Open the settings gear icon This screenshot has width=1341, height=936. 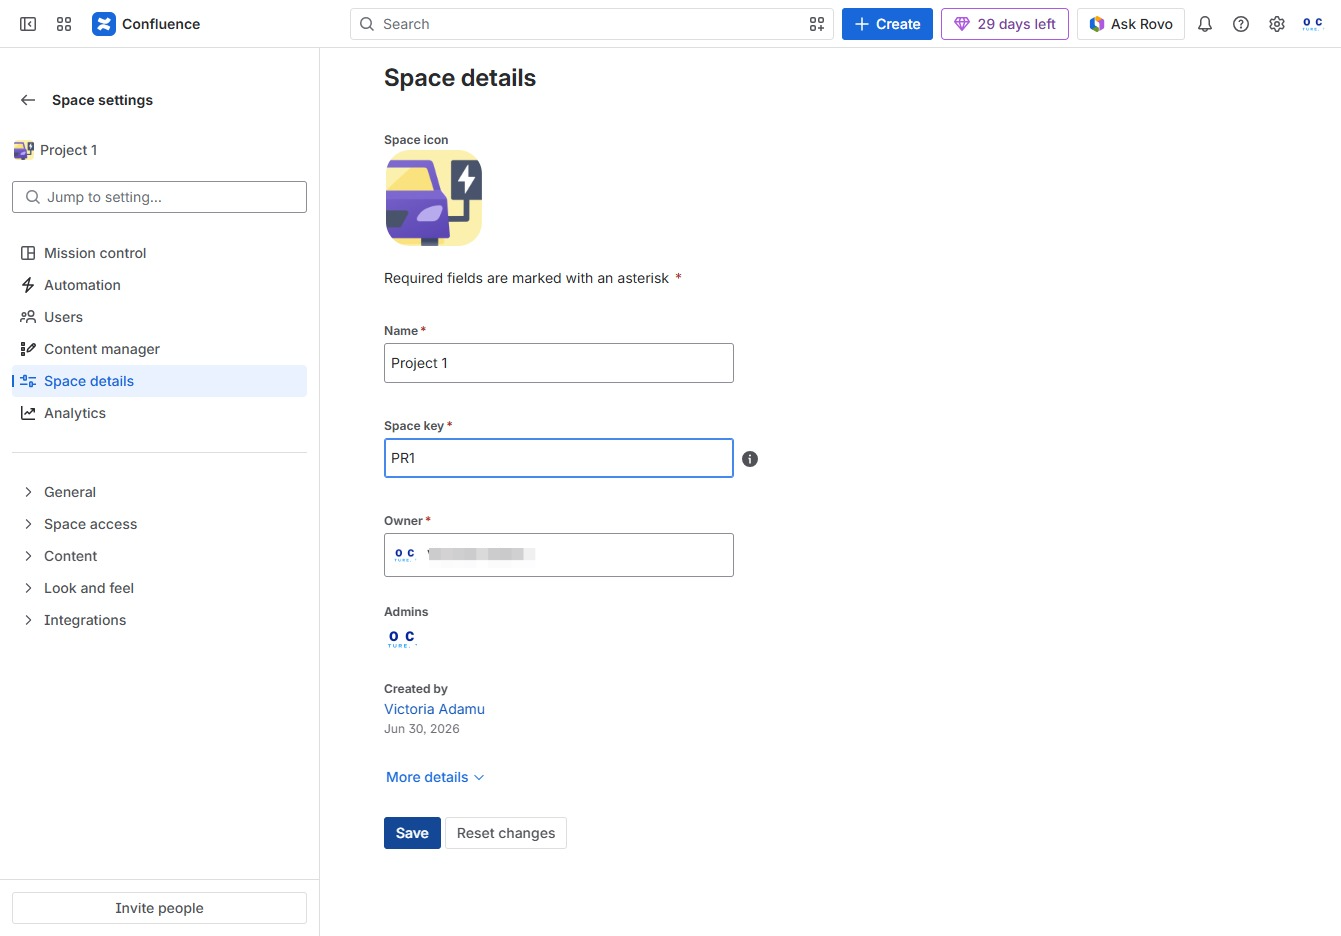coord(1277,24)
